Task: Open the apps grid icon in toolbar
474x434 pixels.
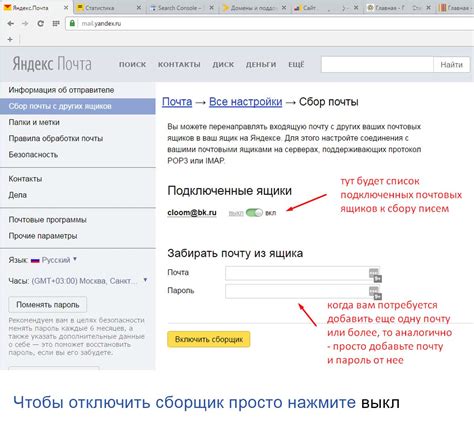Action: (x=56, y=24)
